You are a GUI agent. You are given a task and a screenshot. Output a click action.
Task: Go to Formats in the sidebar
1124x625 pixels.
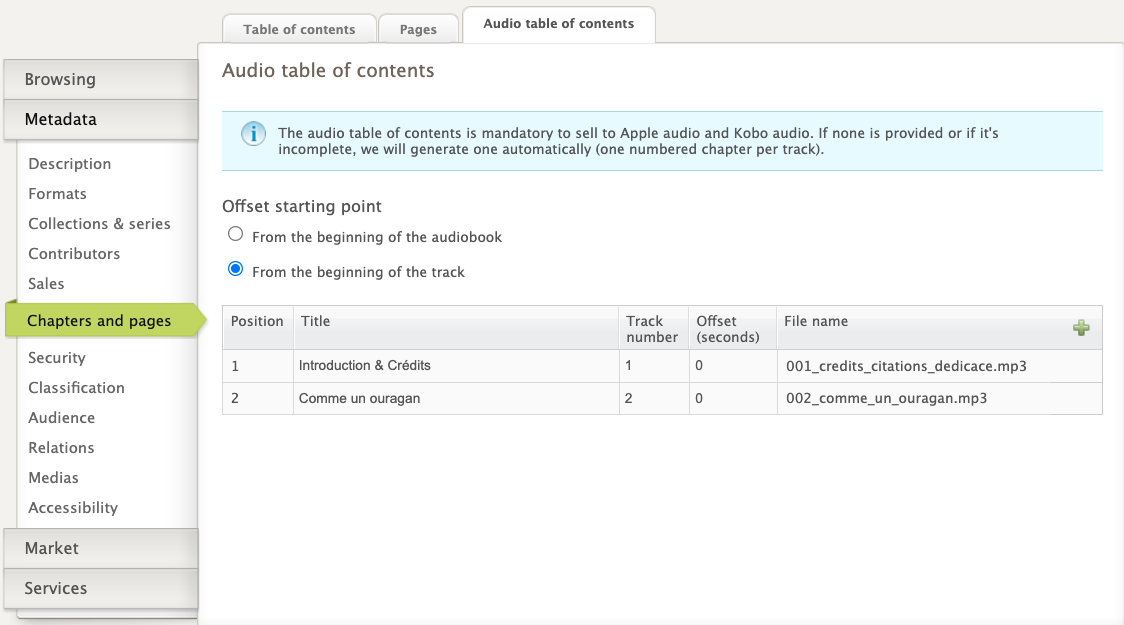(x=57, y=194)
